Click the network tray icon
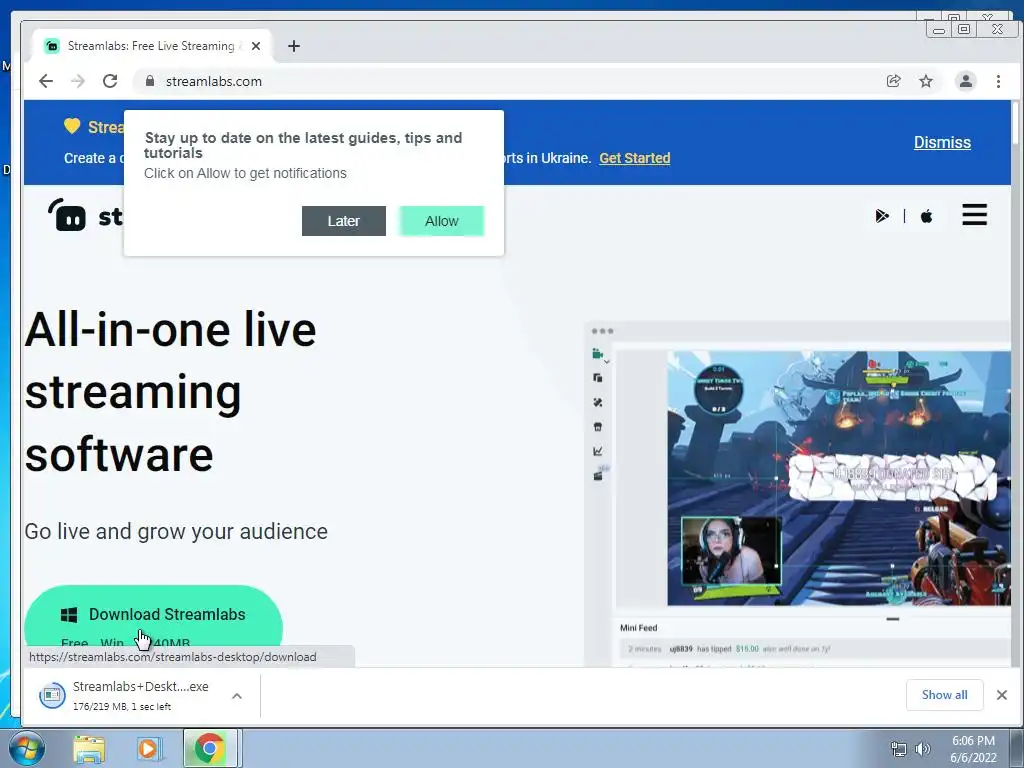The height and width of the screenshot is (768, 1024). point(899,749)
